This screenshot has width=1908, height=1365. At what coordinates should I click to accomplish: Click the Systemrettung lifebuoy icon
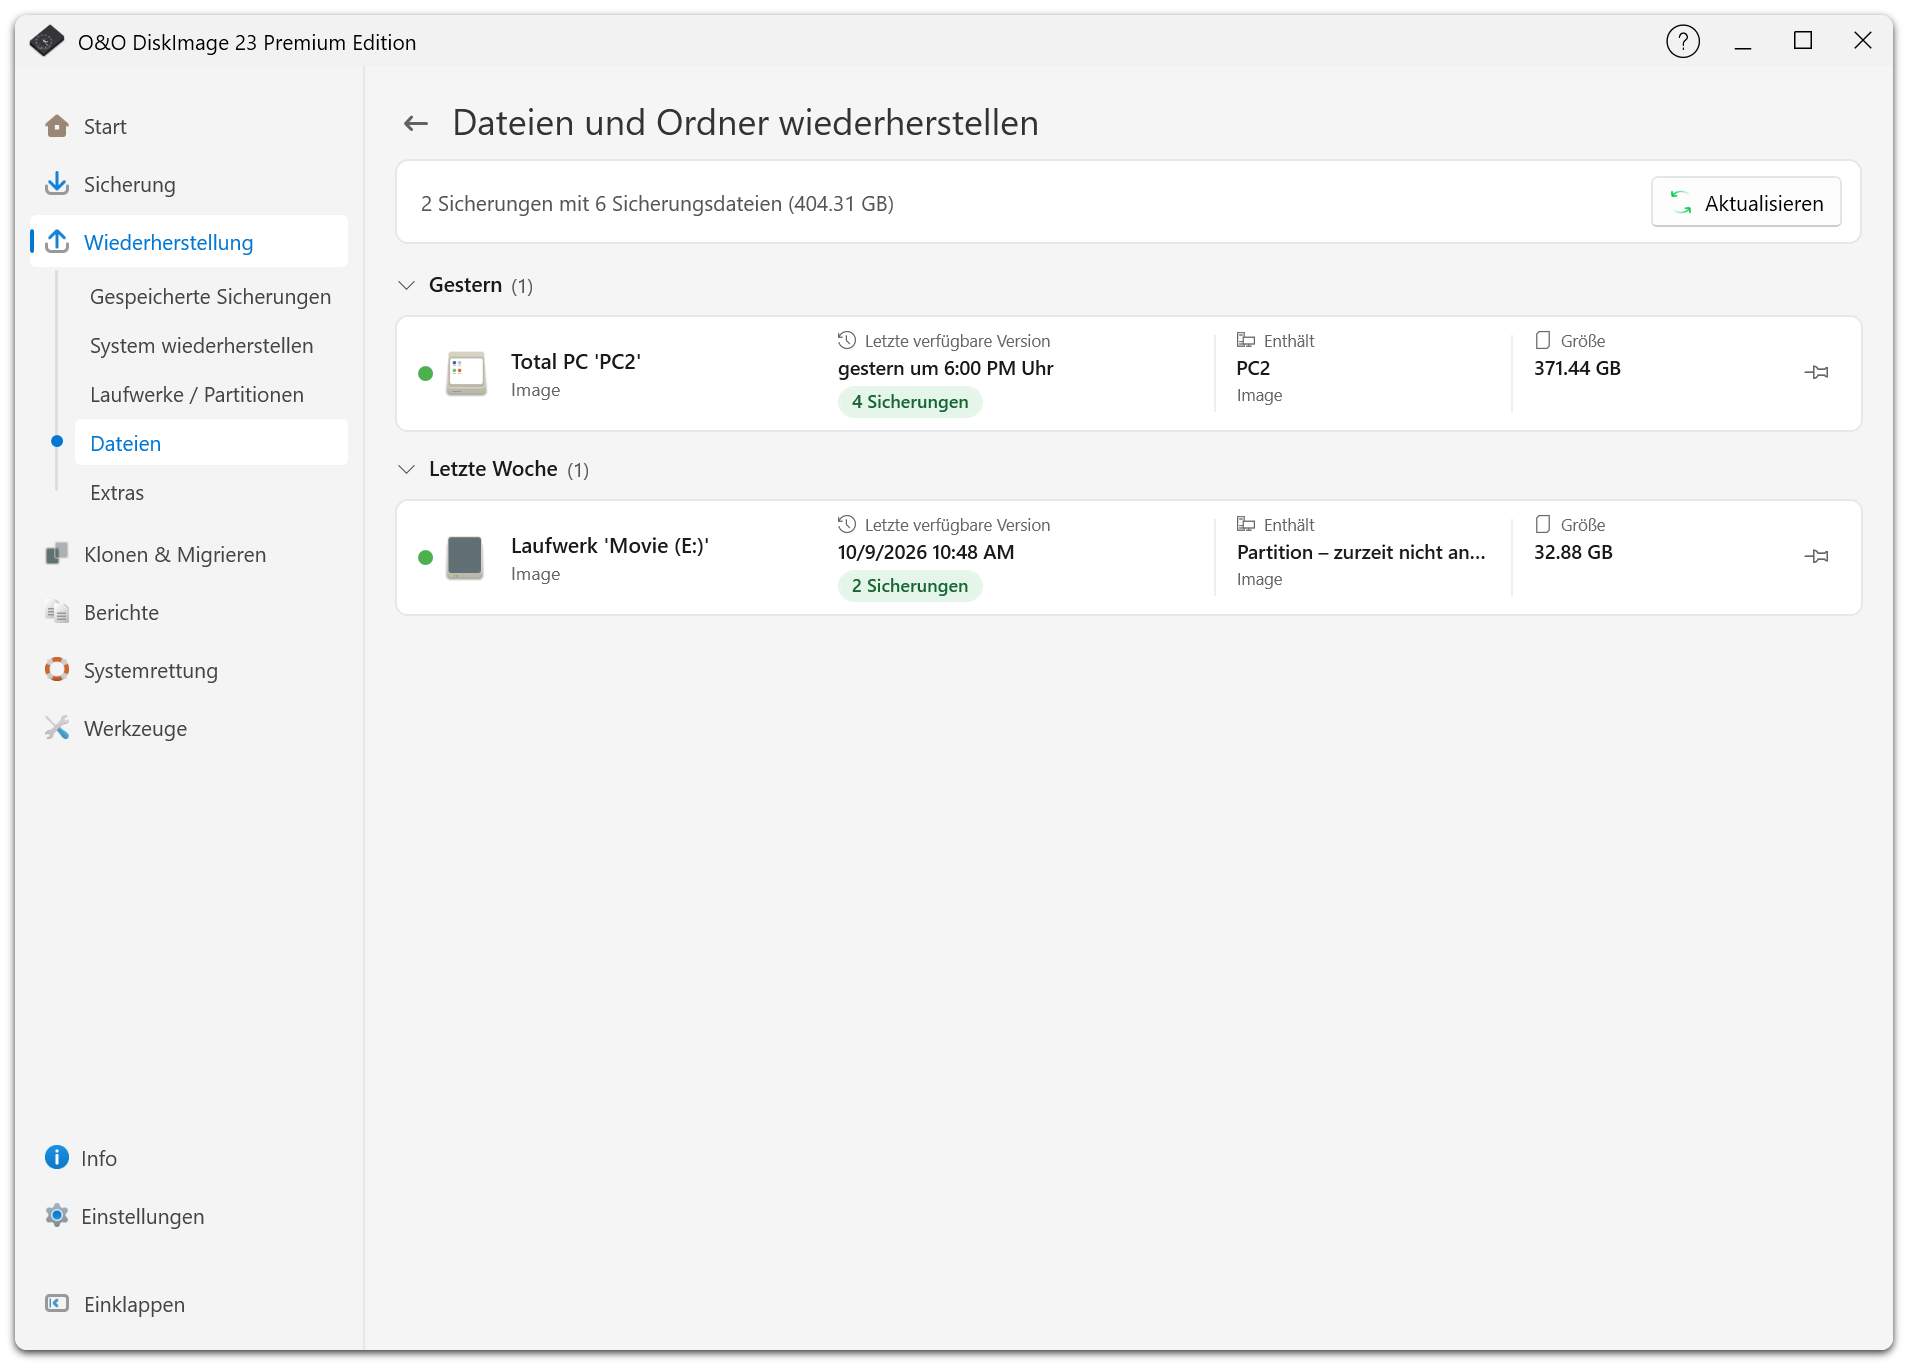click(57, 670)
